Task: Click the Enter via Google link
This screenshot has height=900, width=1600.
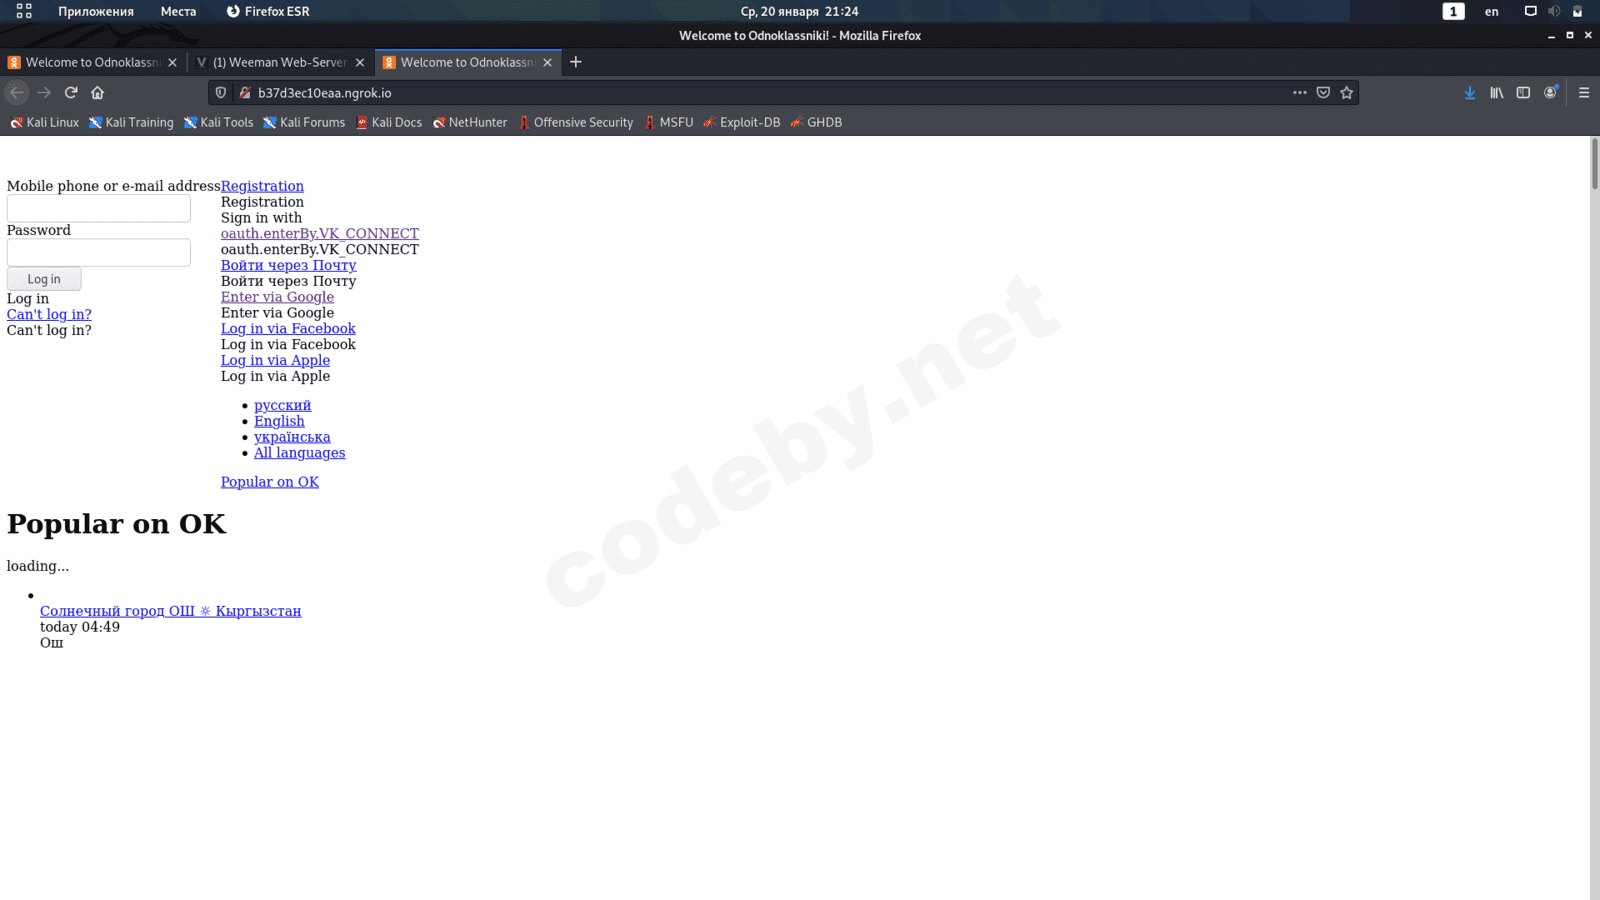Action: pos(277,297)
